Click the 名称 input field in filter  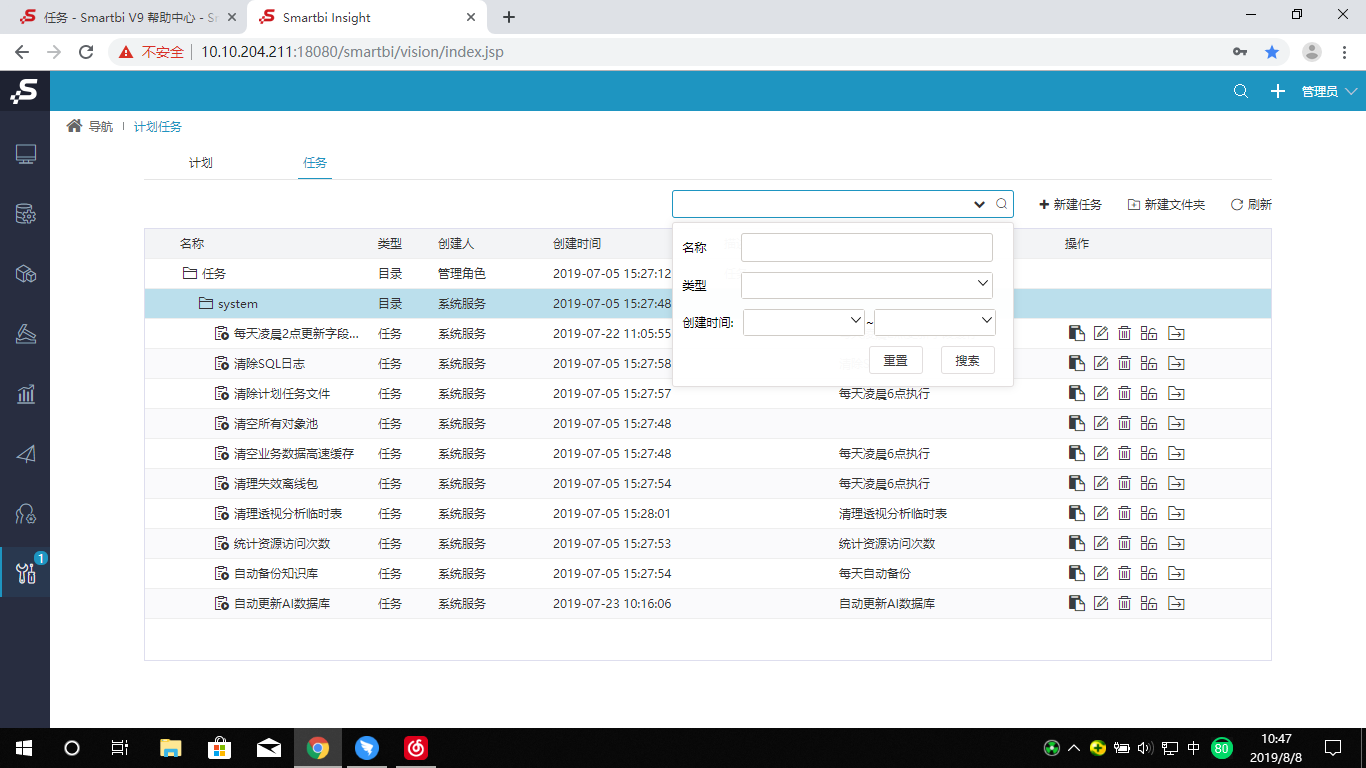[867, 247]
